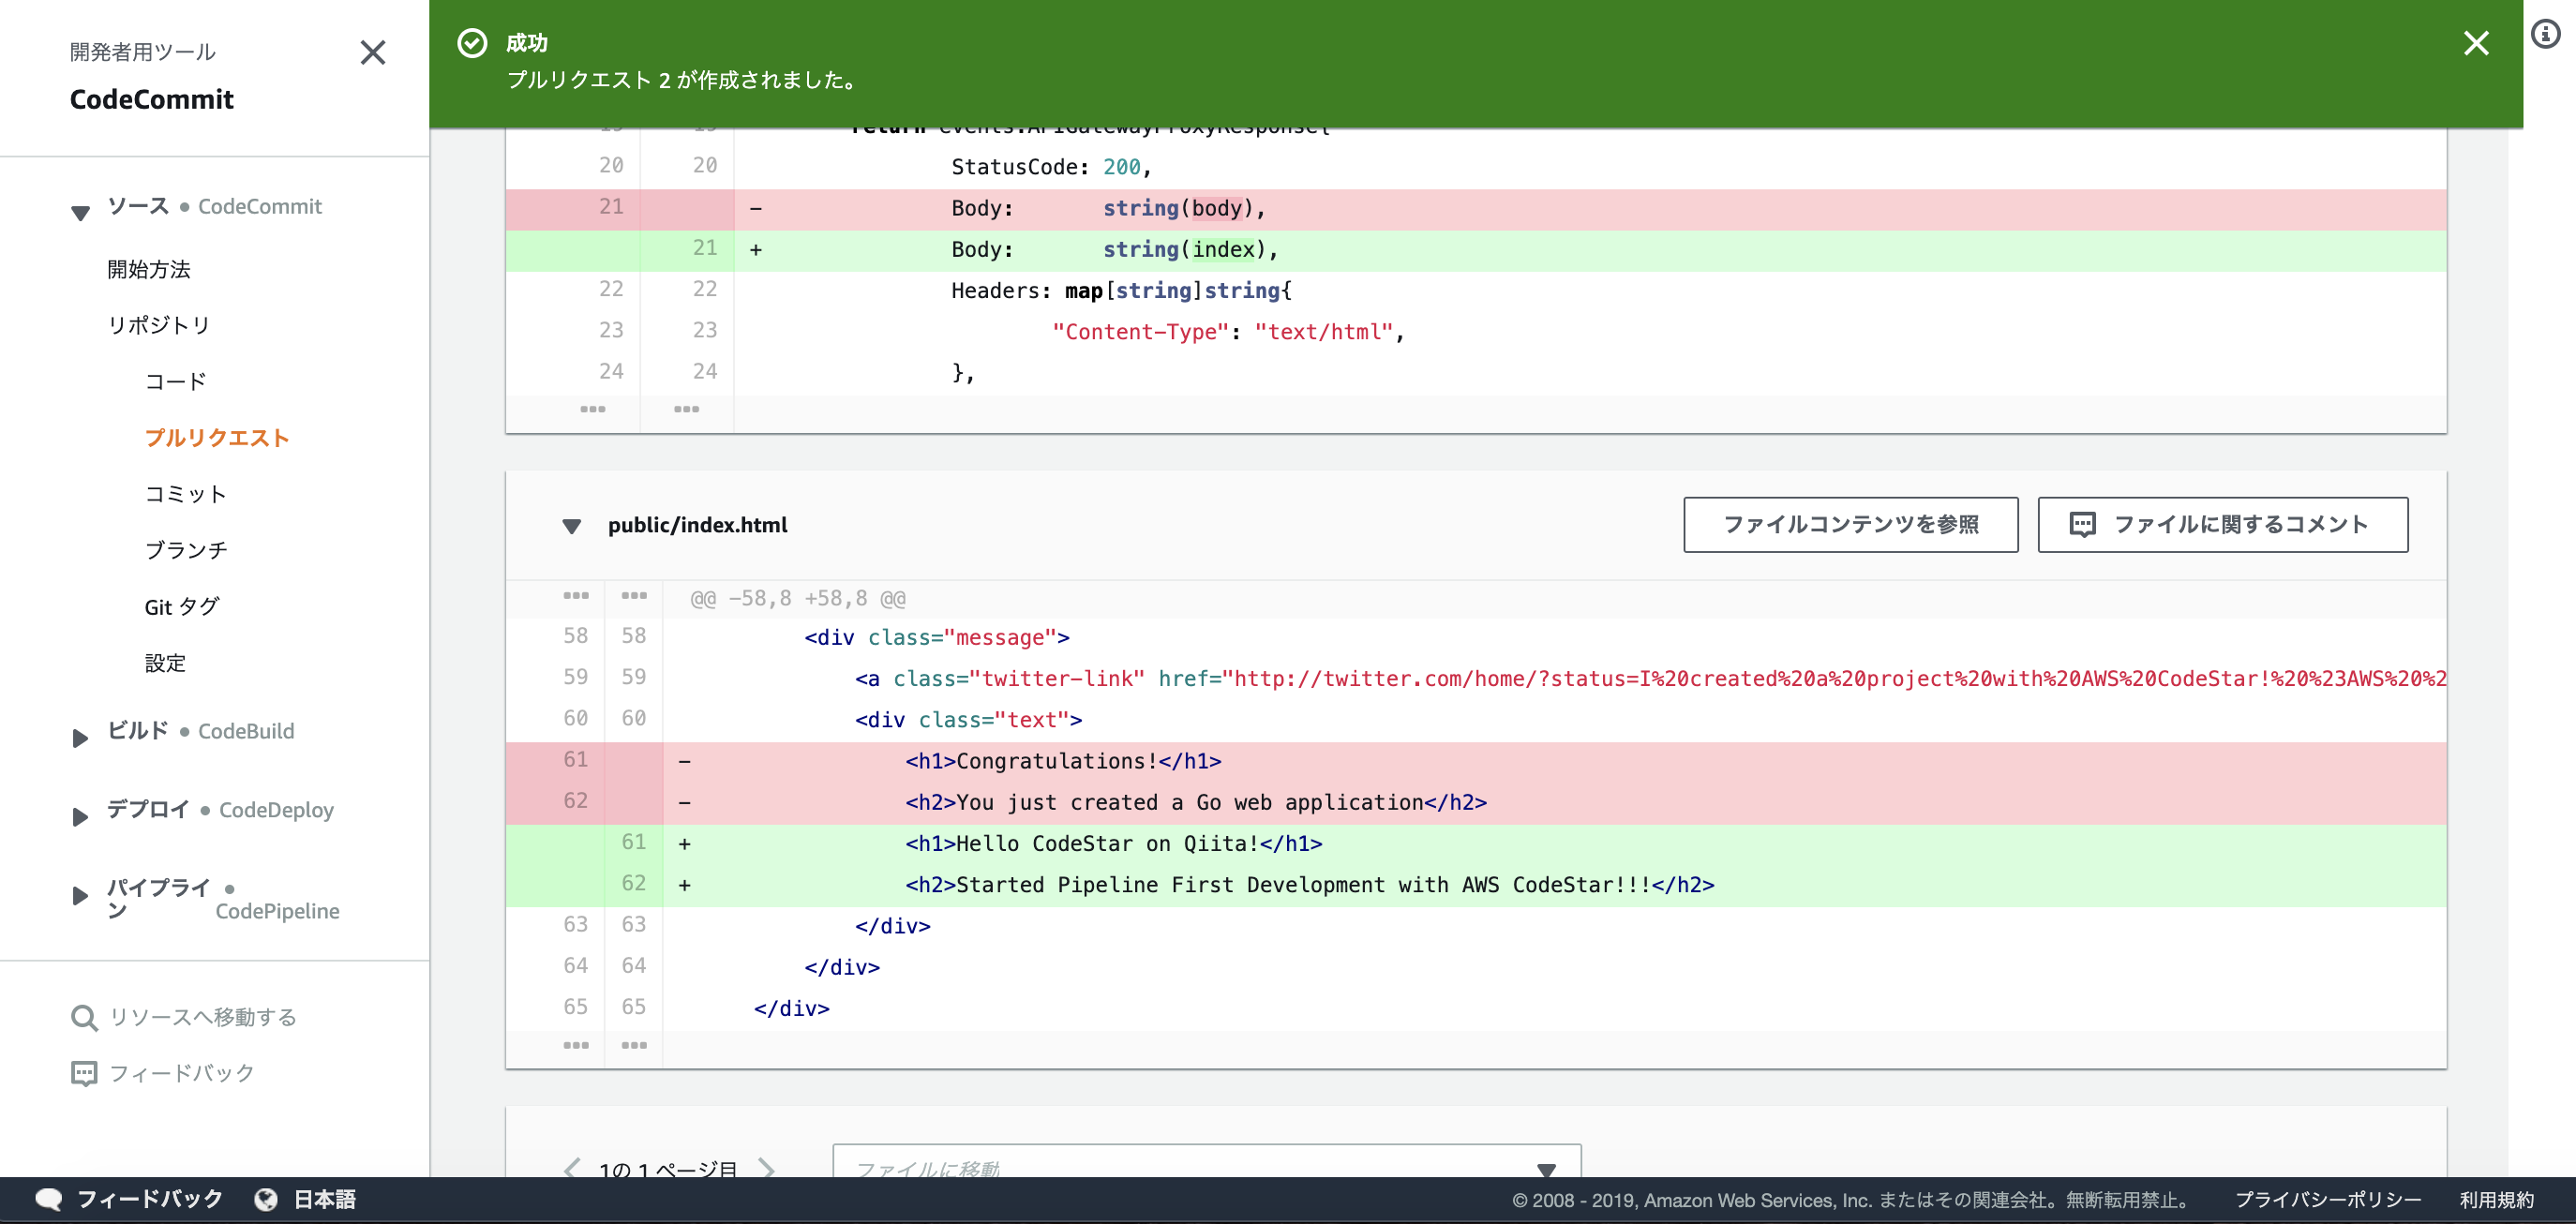Select プルリクエスト in the sidebar

[x=217, y=438]
